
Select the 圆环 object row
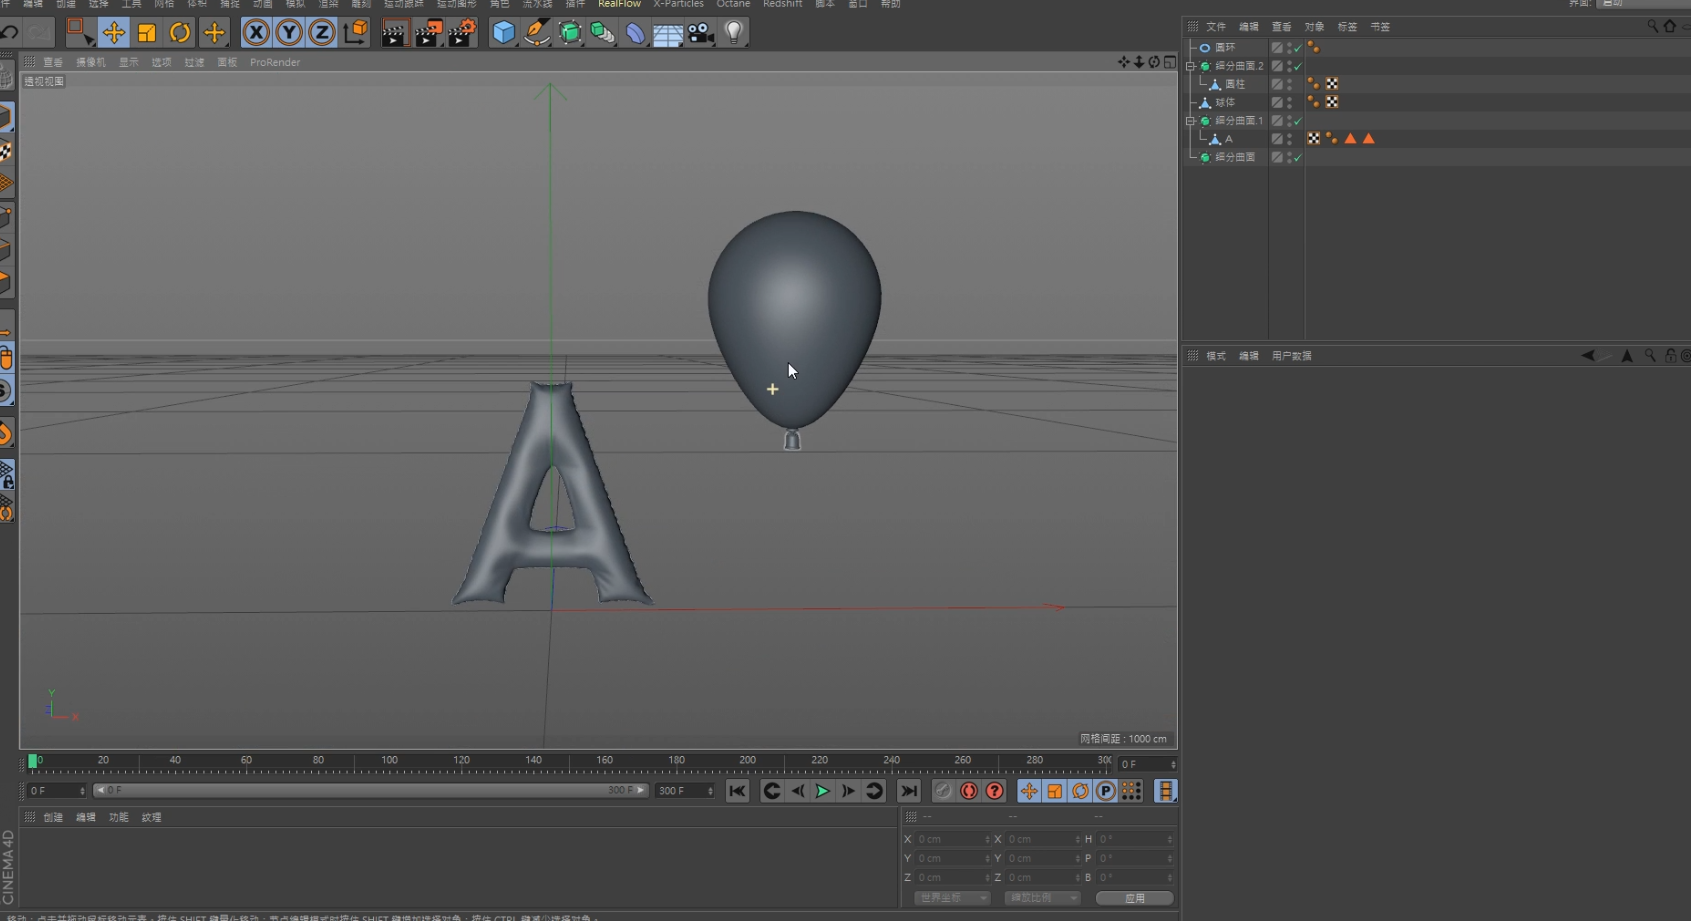[1225, 48]
